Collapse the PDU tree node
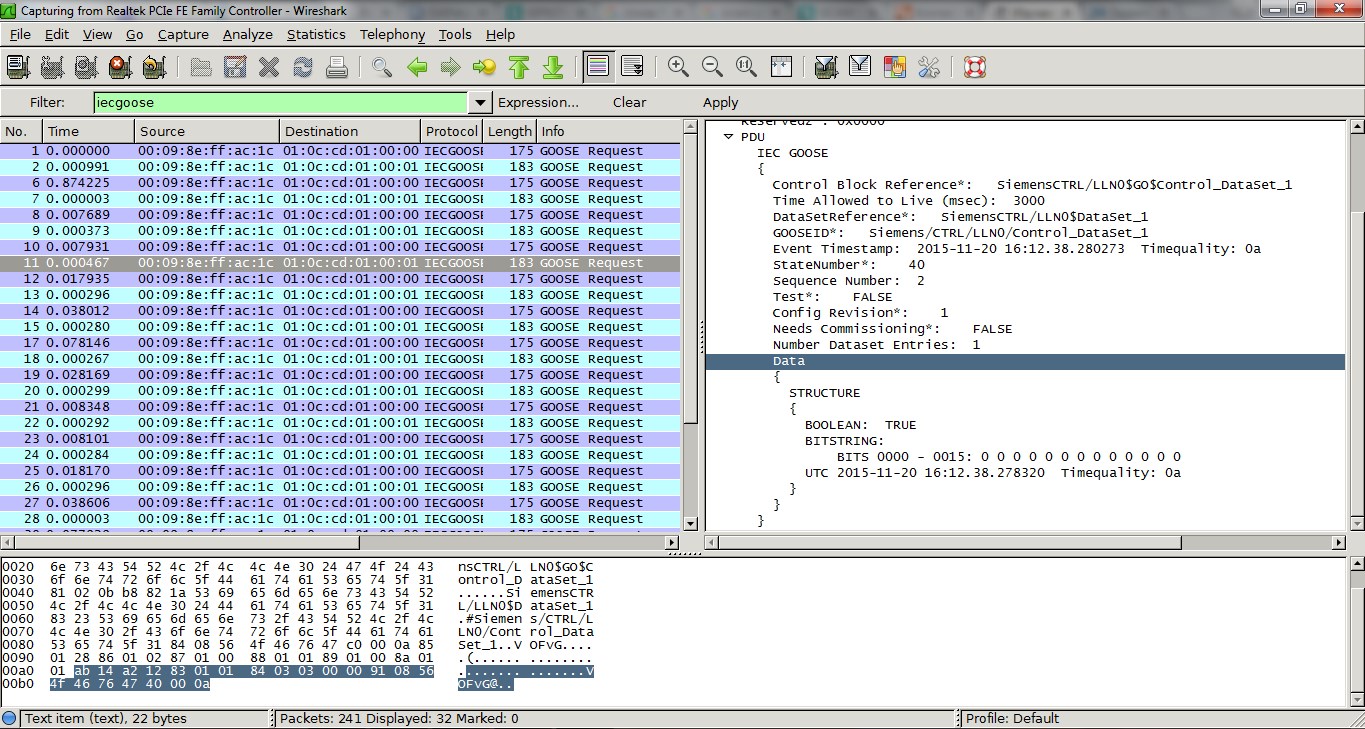 pos(728,137)
